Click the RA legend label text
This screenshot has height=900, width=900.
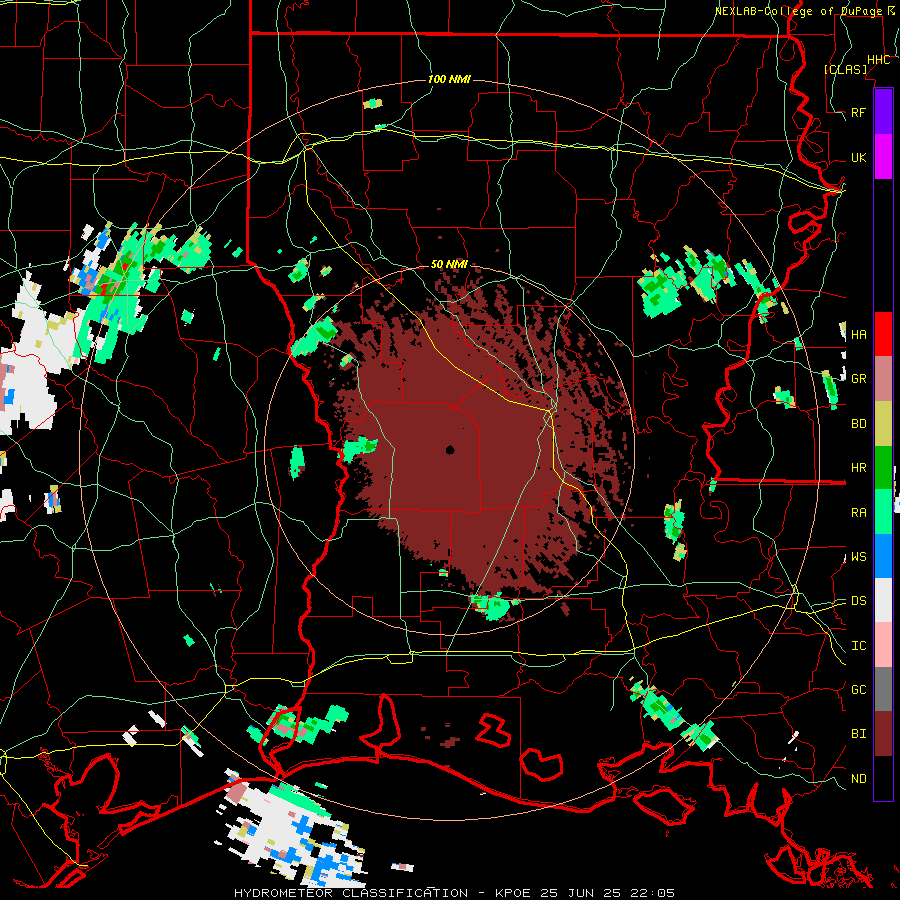[859, 513]
